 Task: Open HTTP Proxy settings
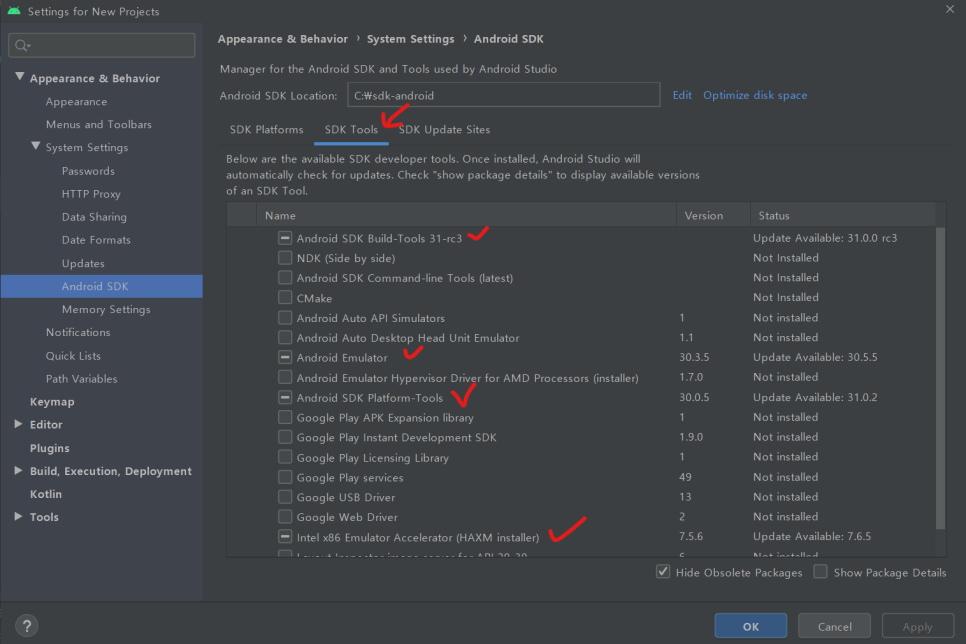tap(91, 194)
